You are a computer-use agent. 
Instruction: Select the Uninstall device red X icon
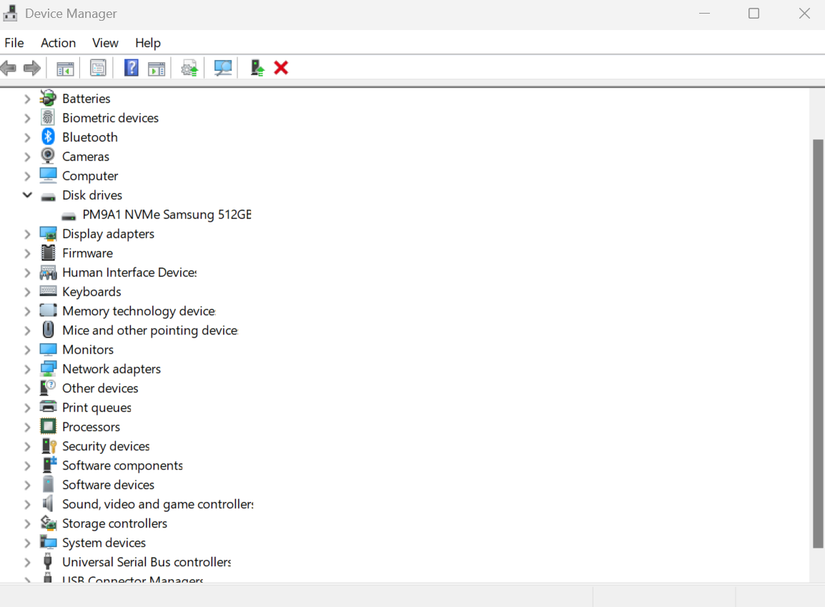(x=280, y=67)
